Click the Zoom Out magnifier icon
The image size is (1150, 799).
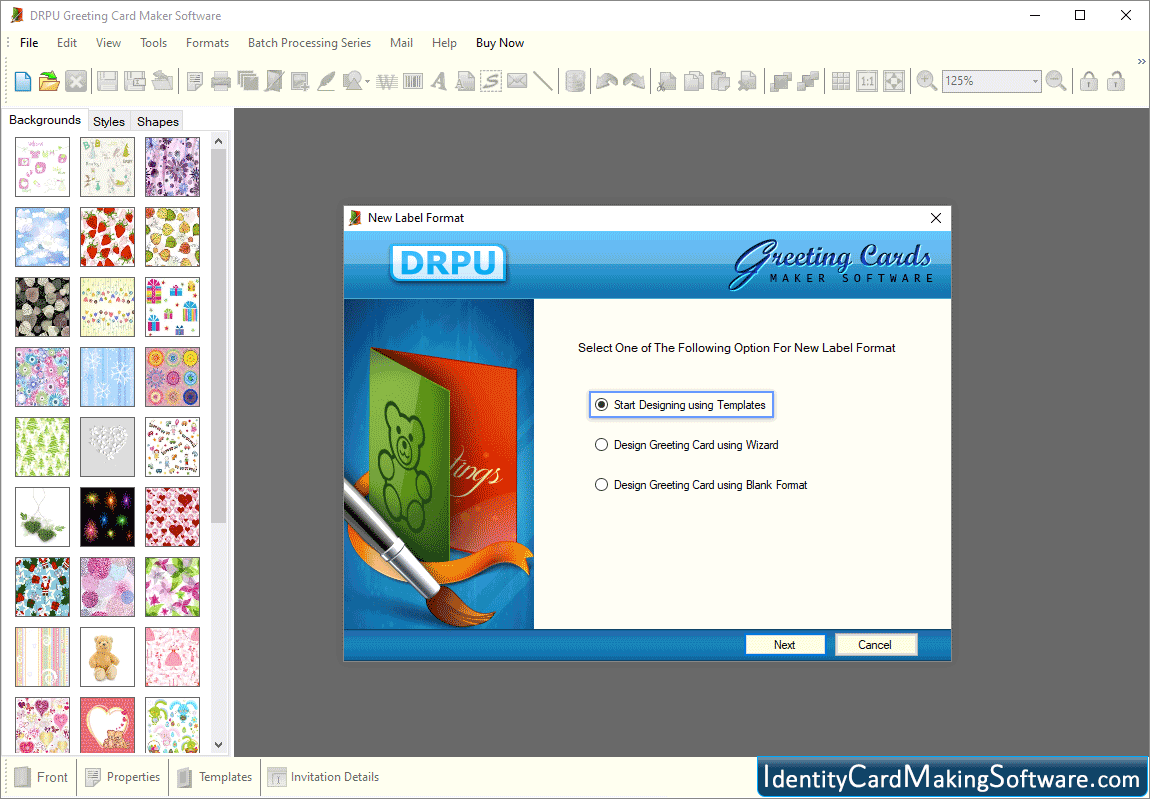pyautogui.click(x=1056, y=81)
